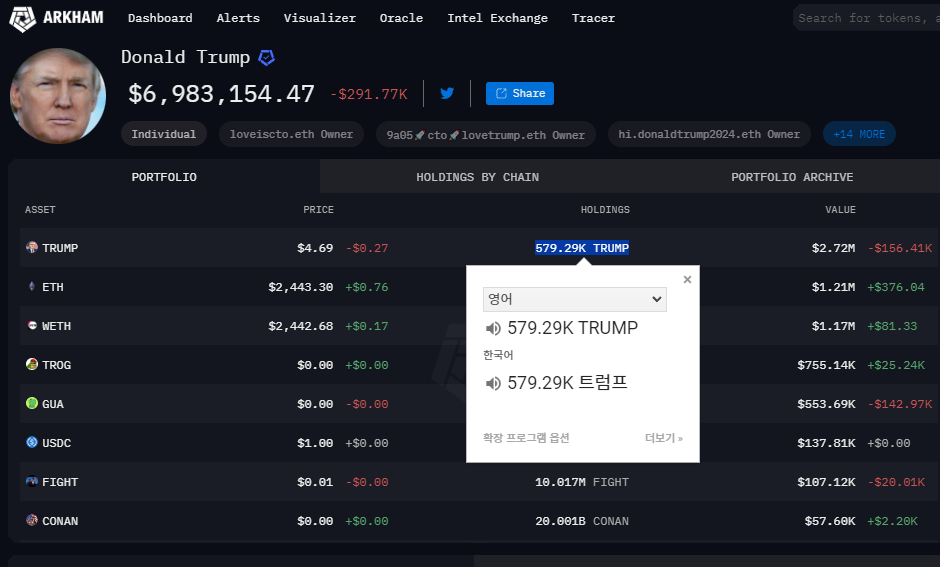Click the loveiscto.eth Owner tag
This screenshot has height=567, width=940.
point(291,134)
